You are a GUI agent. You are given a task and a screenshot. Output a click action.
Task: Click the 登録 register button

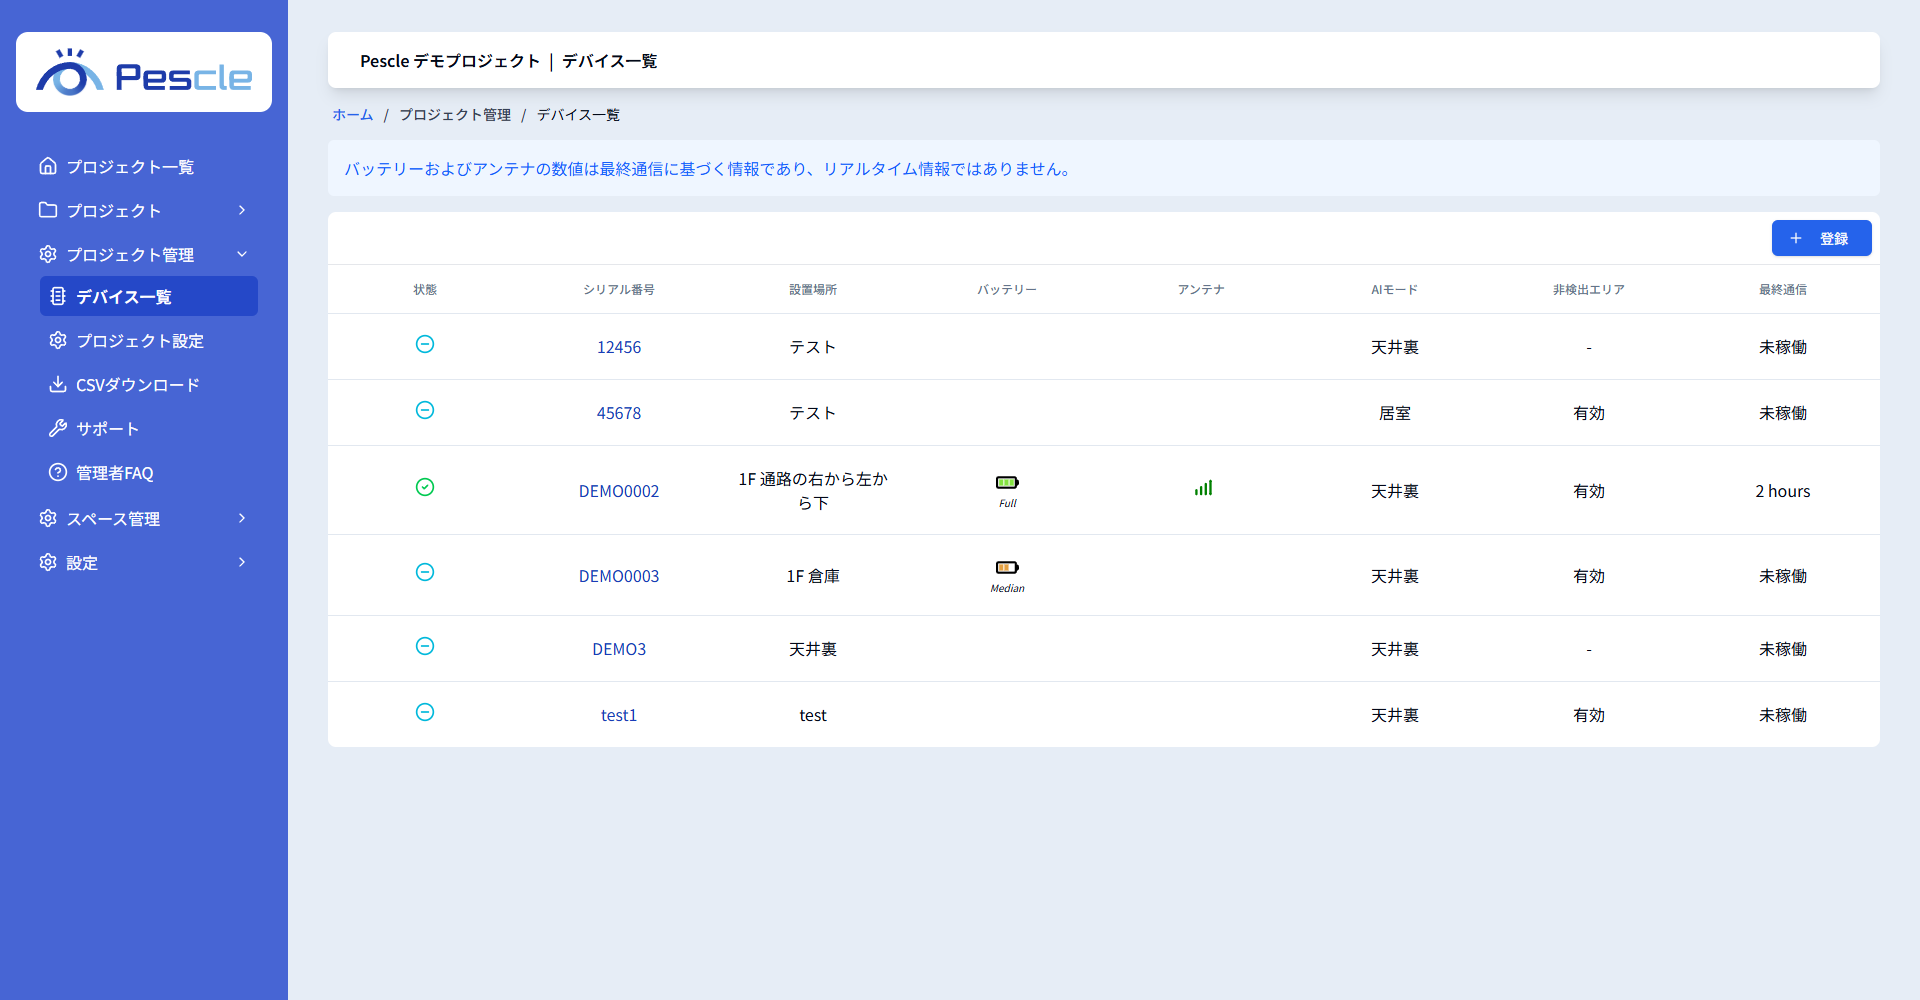(1821, 238)
